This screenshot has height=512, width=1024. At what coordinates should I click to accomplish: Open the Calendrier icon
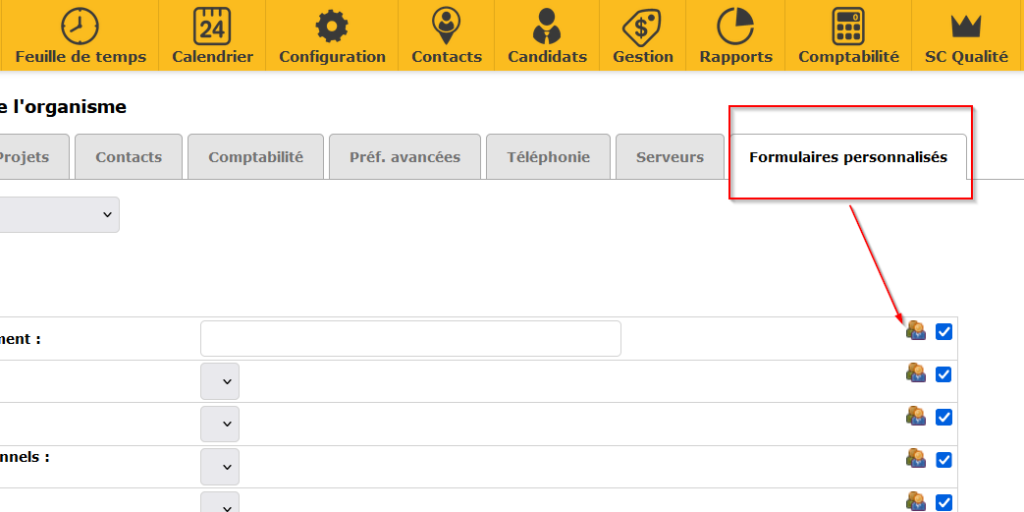coord(212,26)
